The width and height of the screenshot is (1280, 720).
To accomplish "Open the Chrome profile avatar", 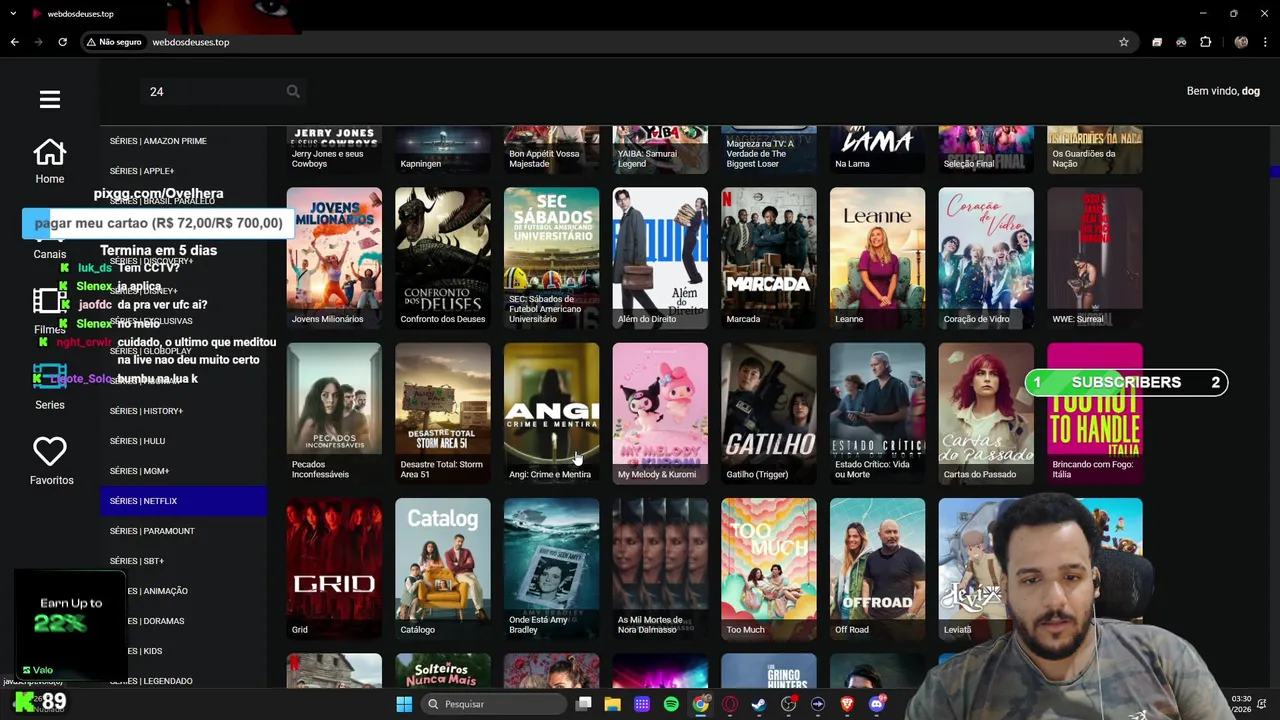I will point(1241,42).
